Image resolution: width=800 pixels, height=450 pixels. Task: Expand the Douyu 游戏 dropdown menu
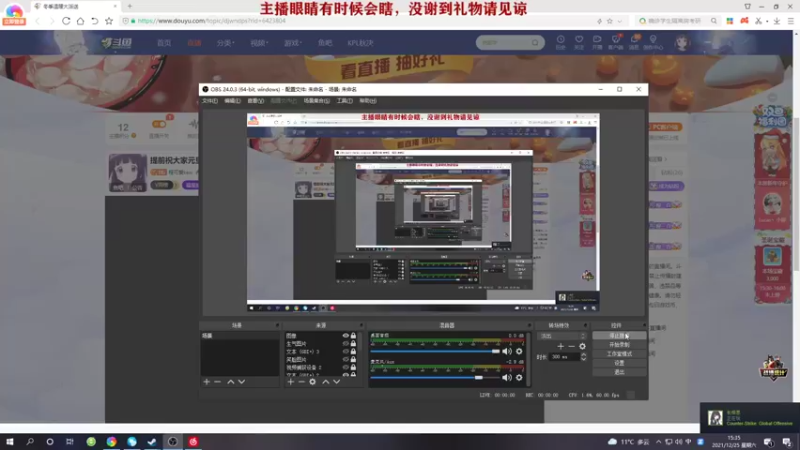[x=292, y=43]
